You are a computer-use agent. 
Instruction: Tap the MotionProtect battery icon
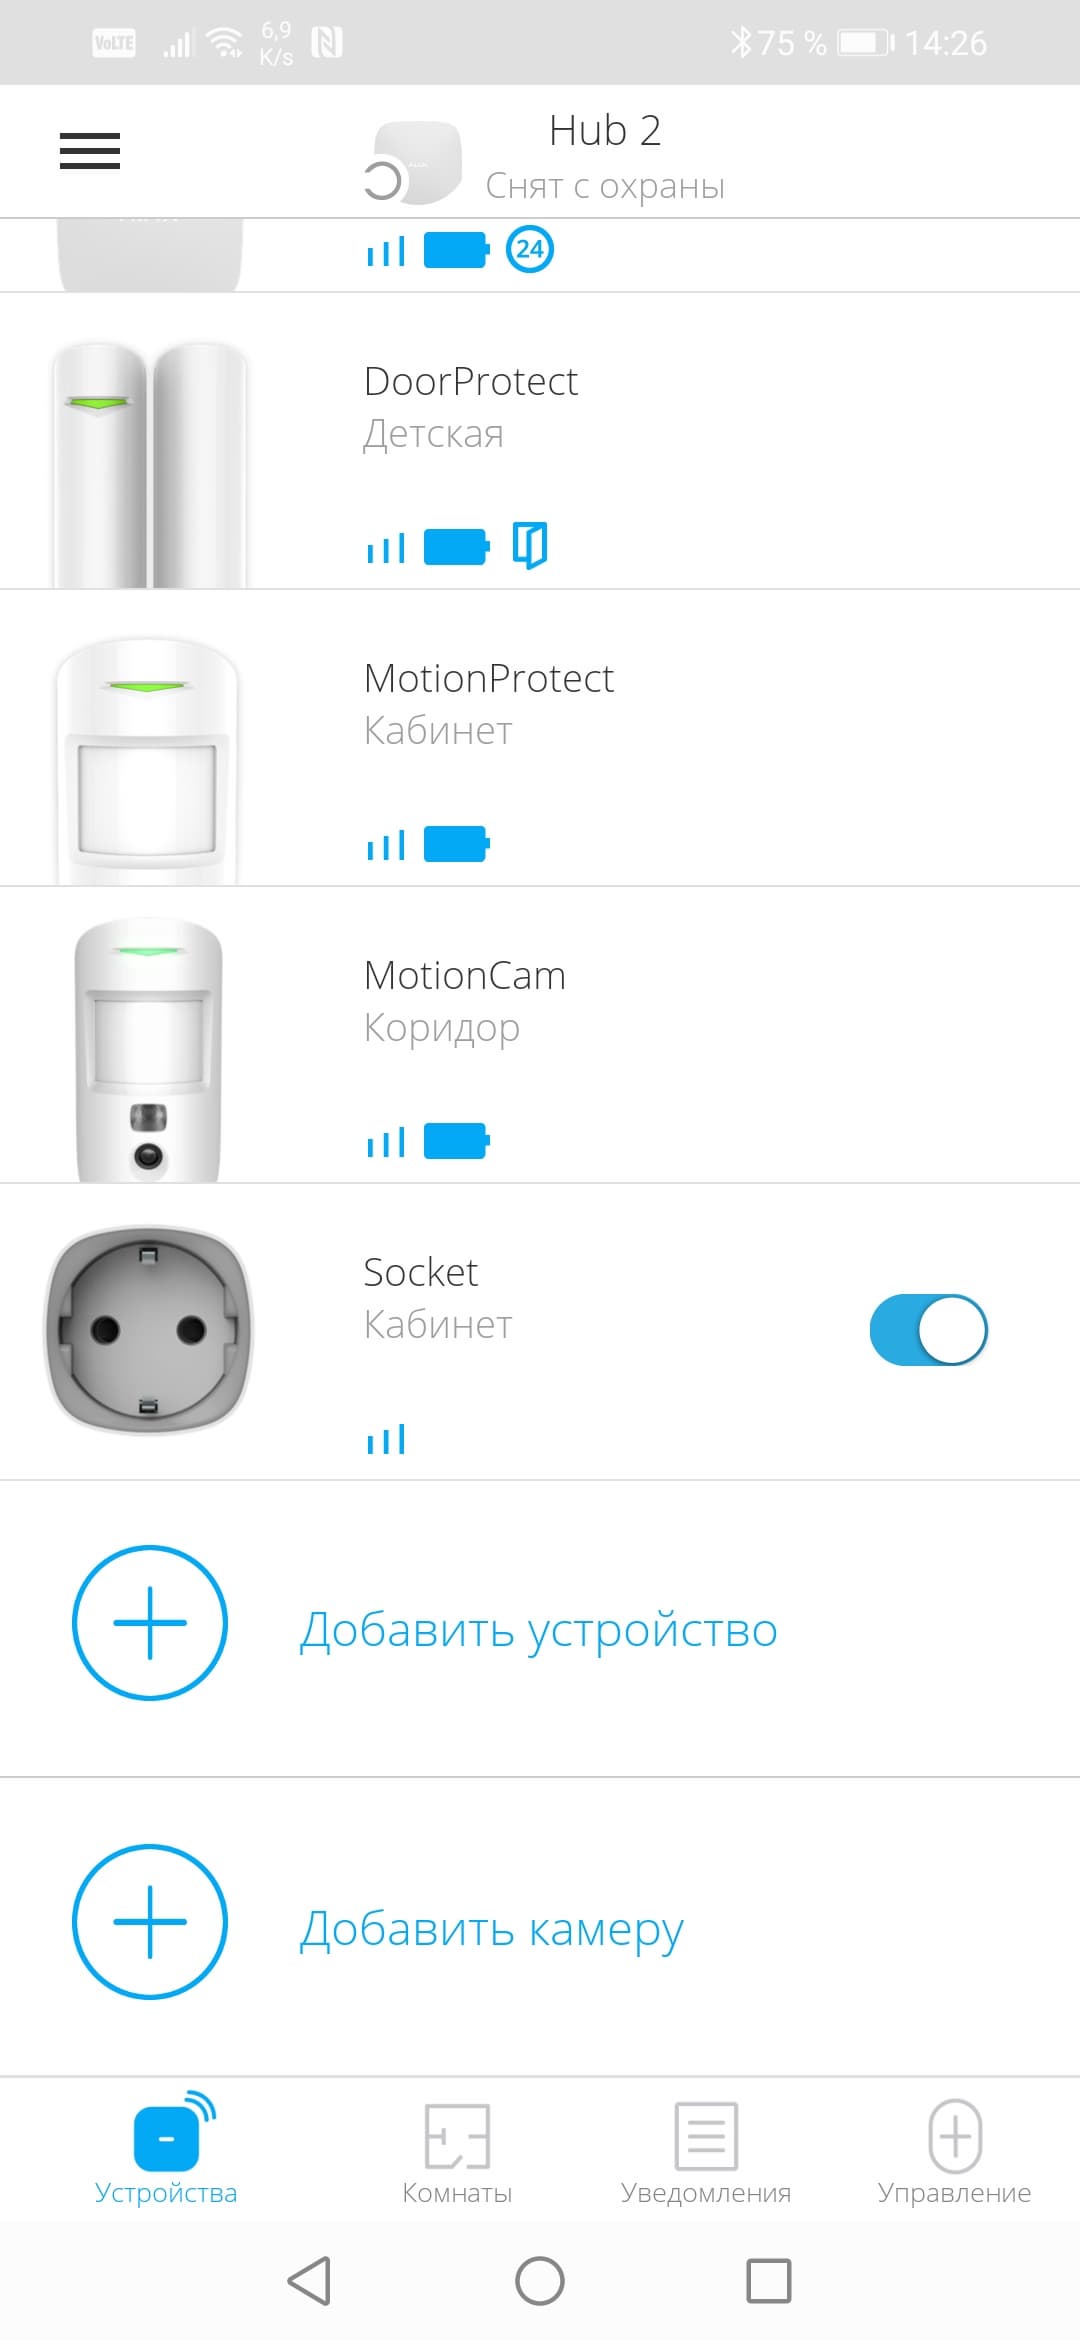tap(457, 844)
